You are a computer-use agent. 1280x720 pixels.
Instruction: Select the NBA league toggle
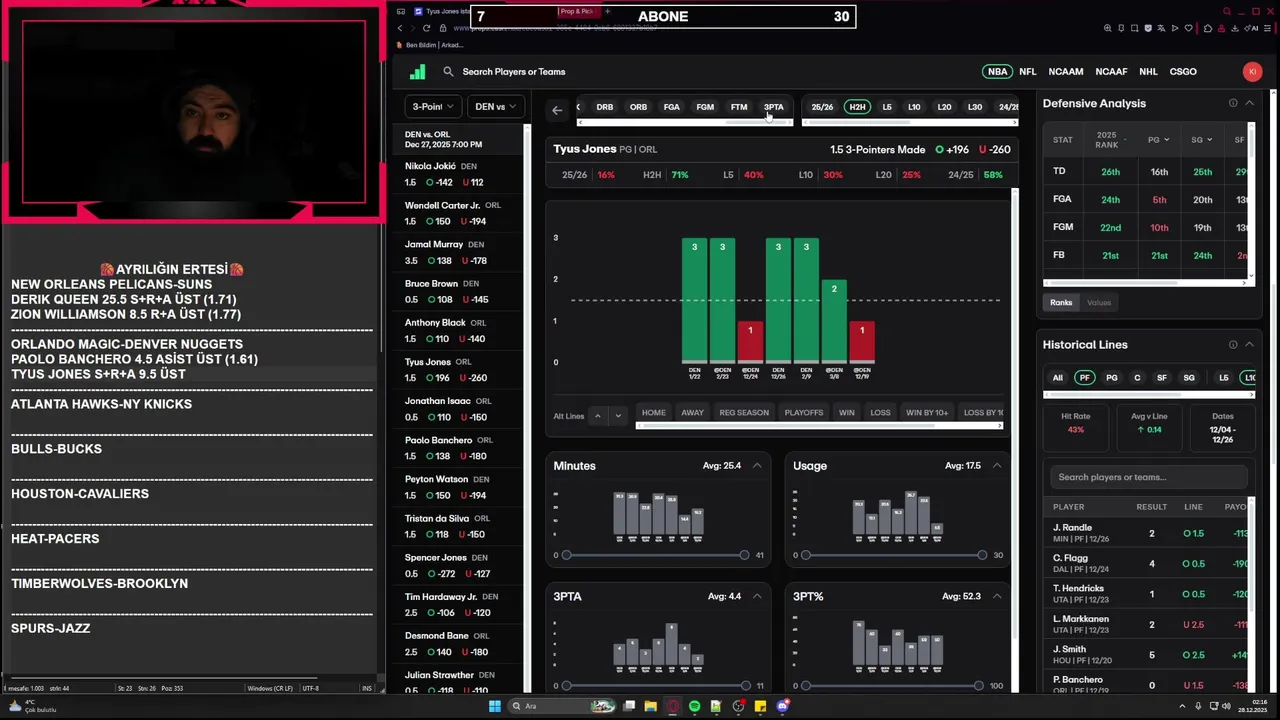997,72
